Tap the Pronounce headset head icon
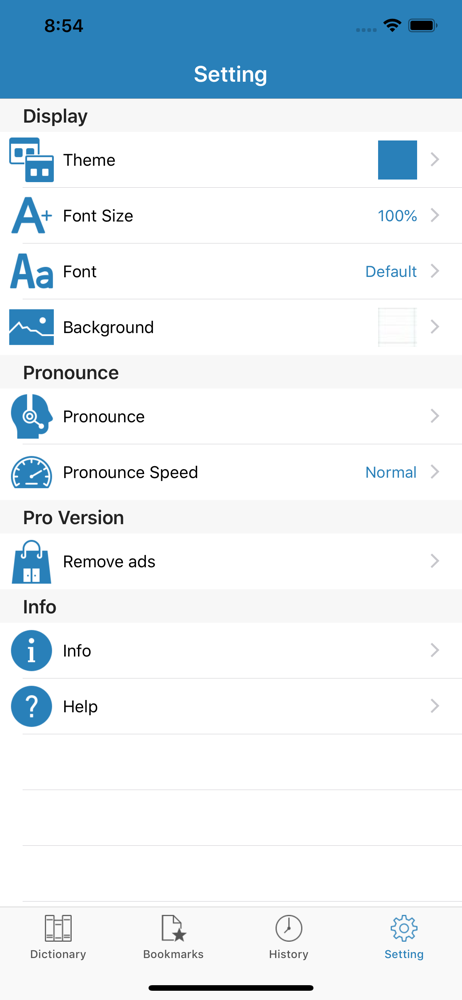The height and width of the screenshot is (1000, 462). coord(31,416)
